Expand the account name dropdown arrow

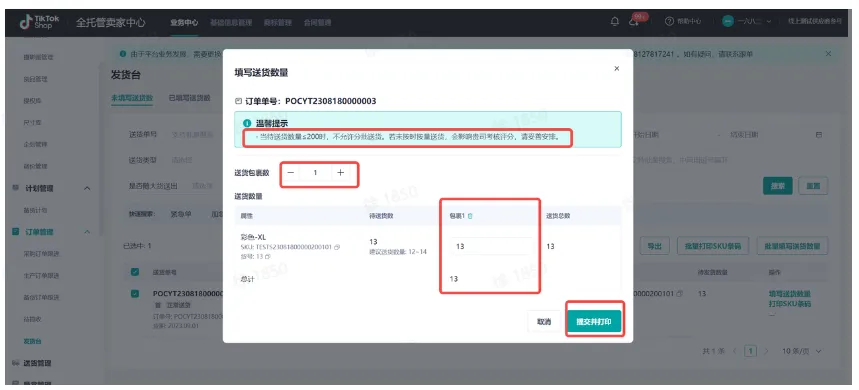[769, 22]
